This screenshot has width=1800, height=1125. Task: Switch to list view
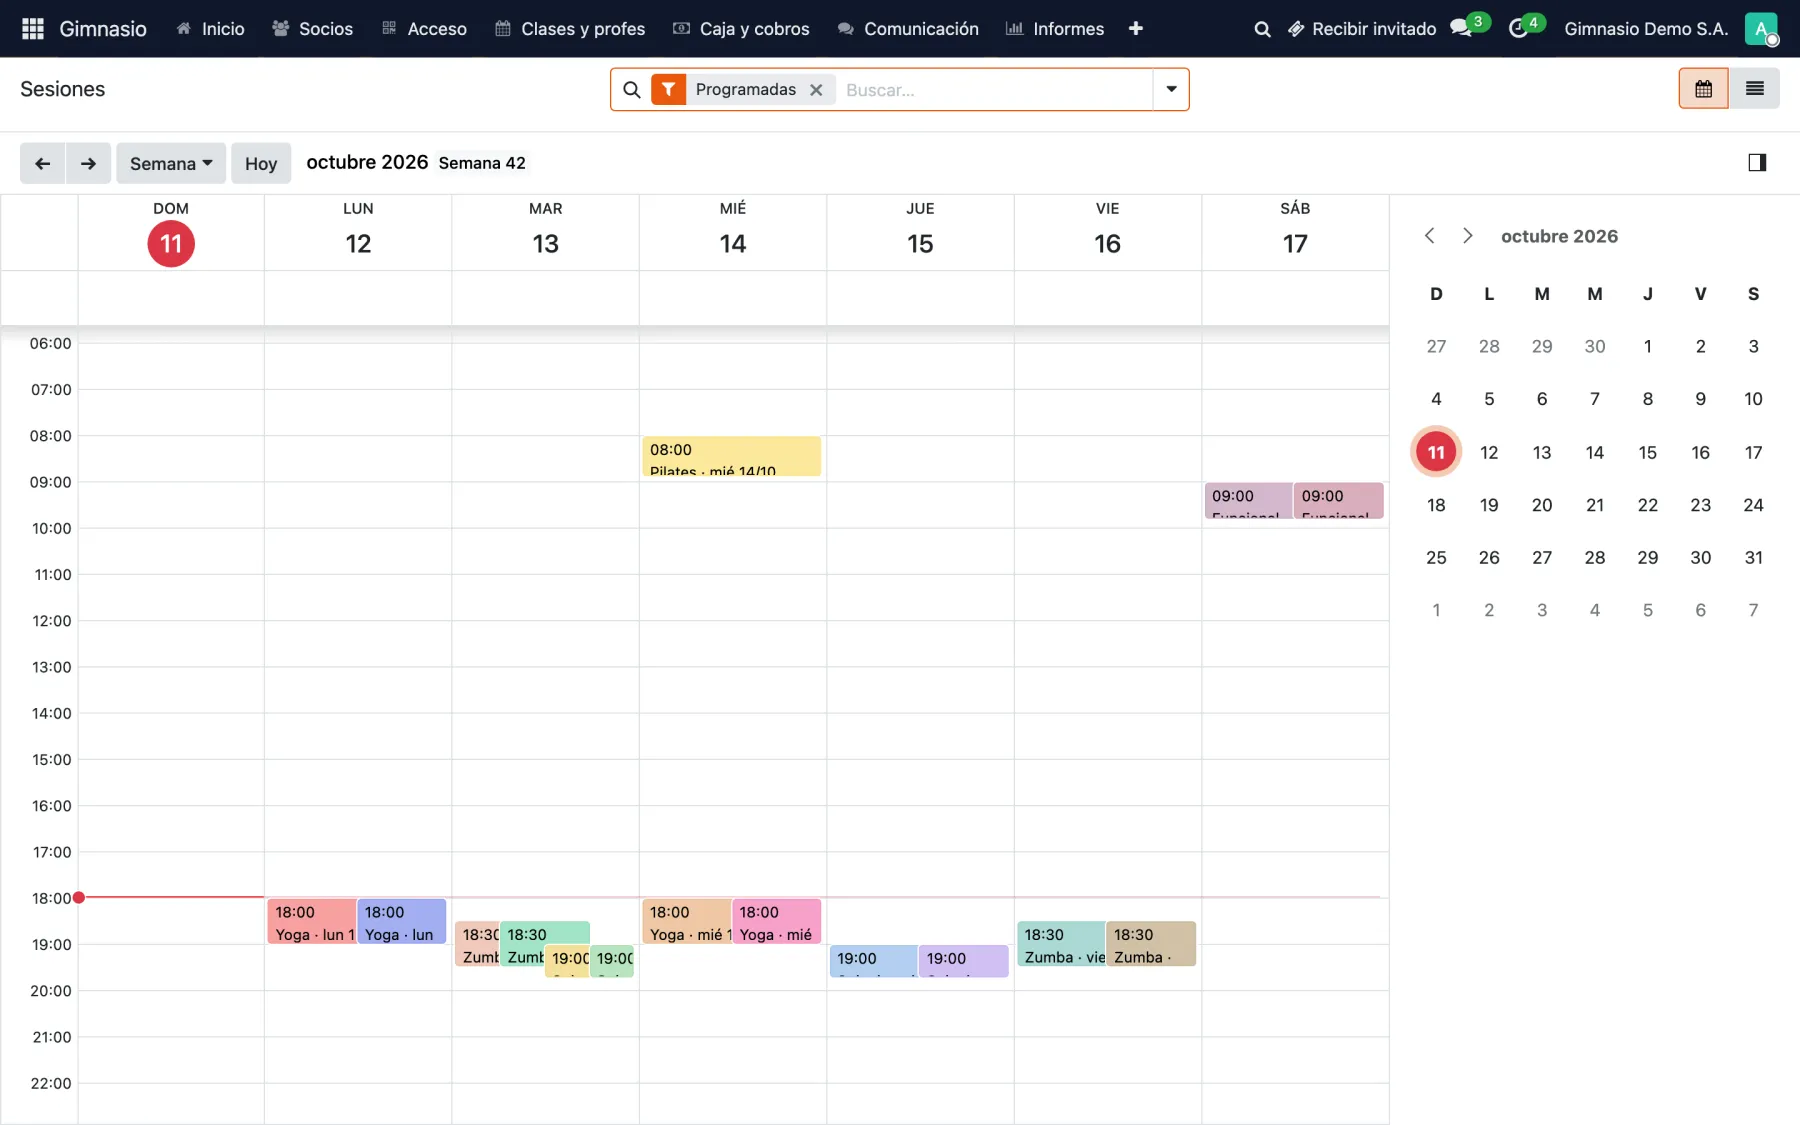pos(1754,89)
